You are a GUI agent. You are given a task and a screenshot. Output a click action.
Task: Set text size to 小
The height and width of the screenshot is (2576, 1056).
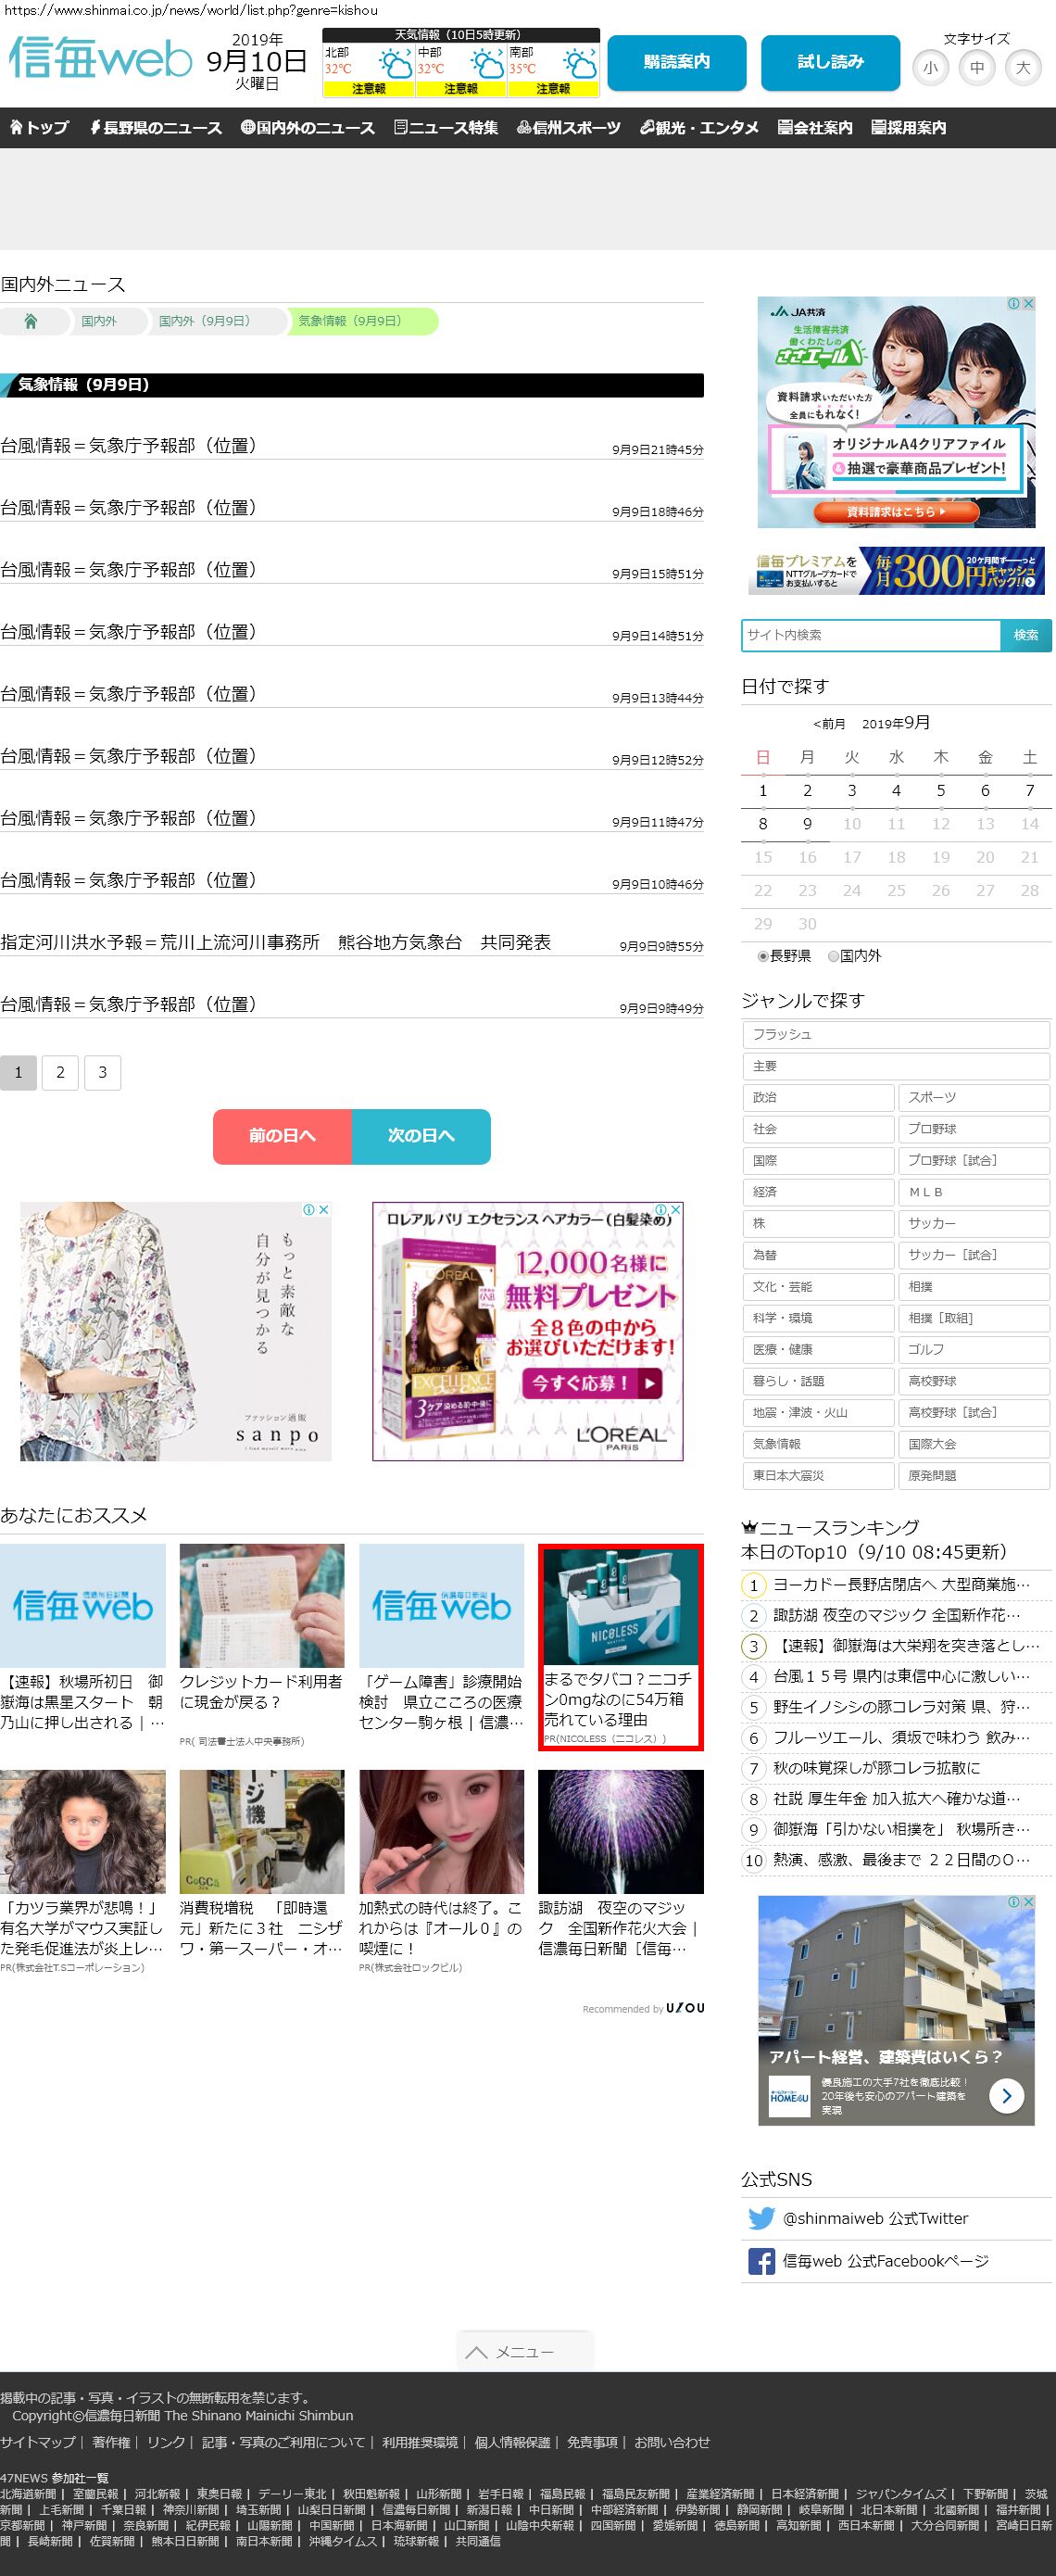click(931, 68)
